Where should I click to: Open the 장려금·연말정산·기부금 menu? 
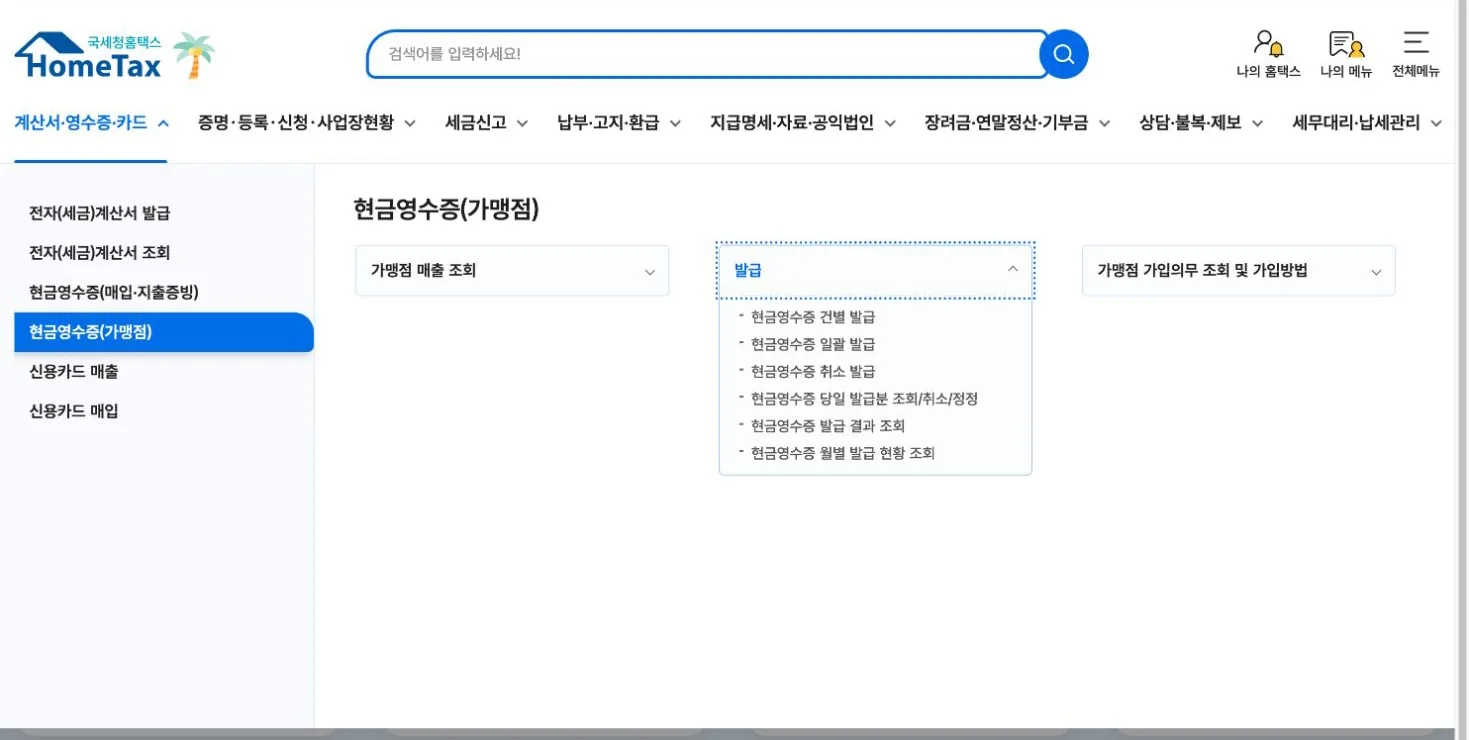(1018, 123)
